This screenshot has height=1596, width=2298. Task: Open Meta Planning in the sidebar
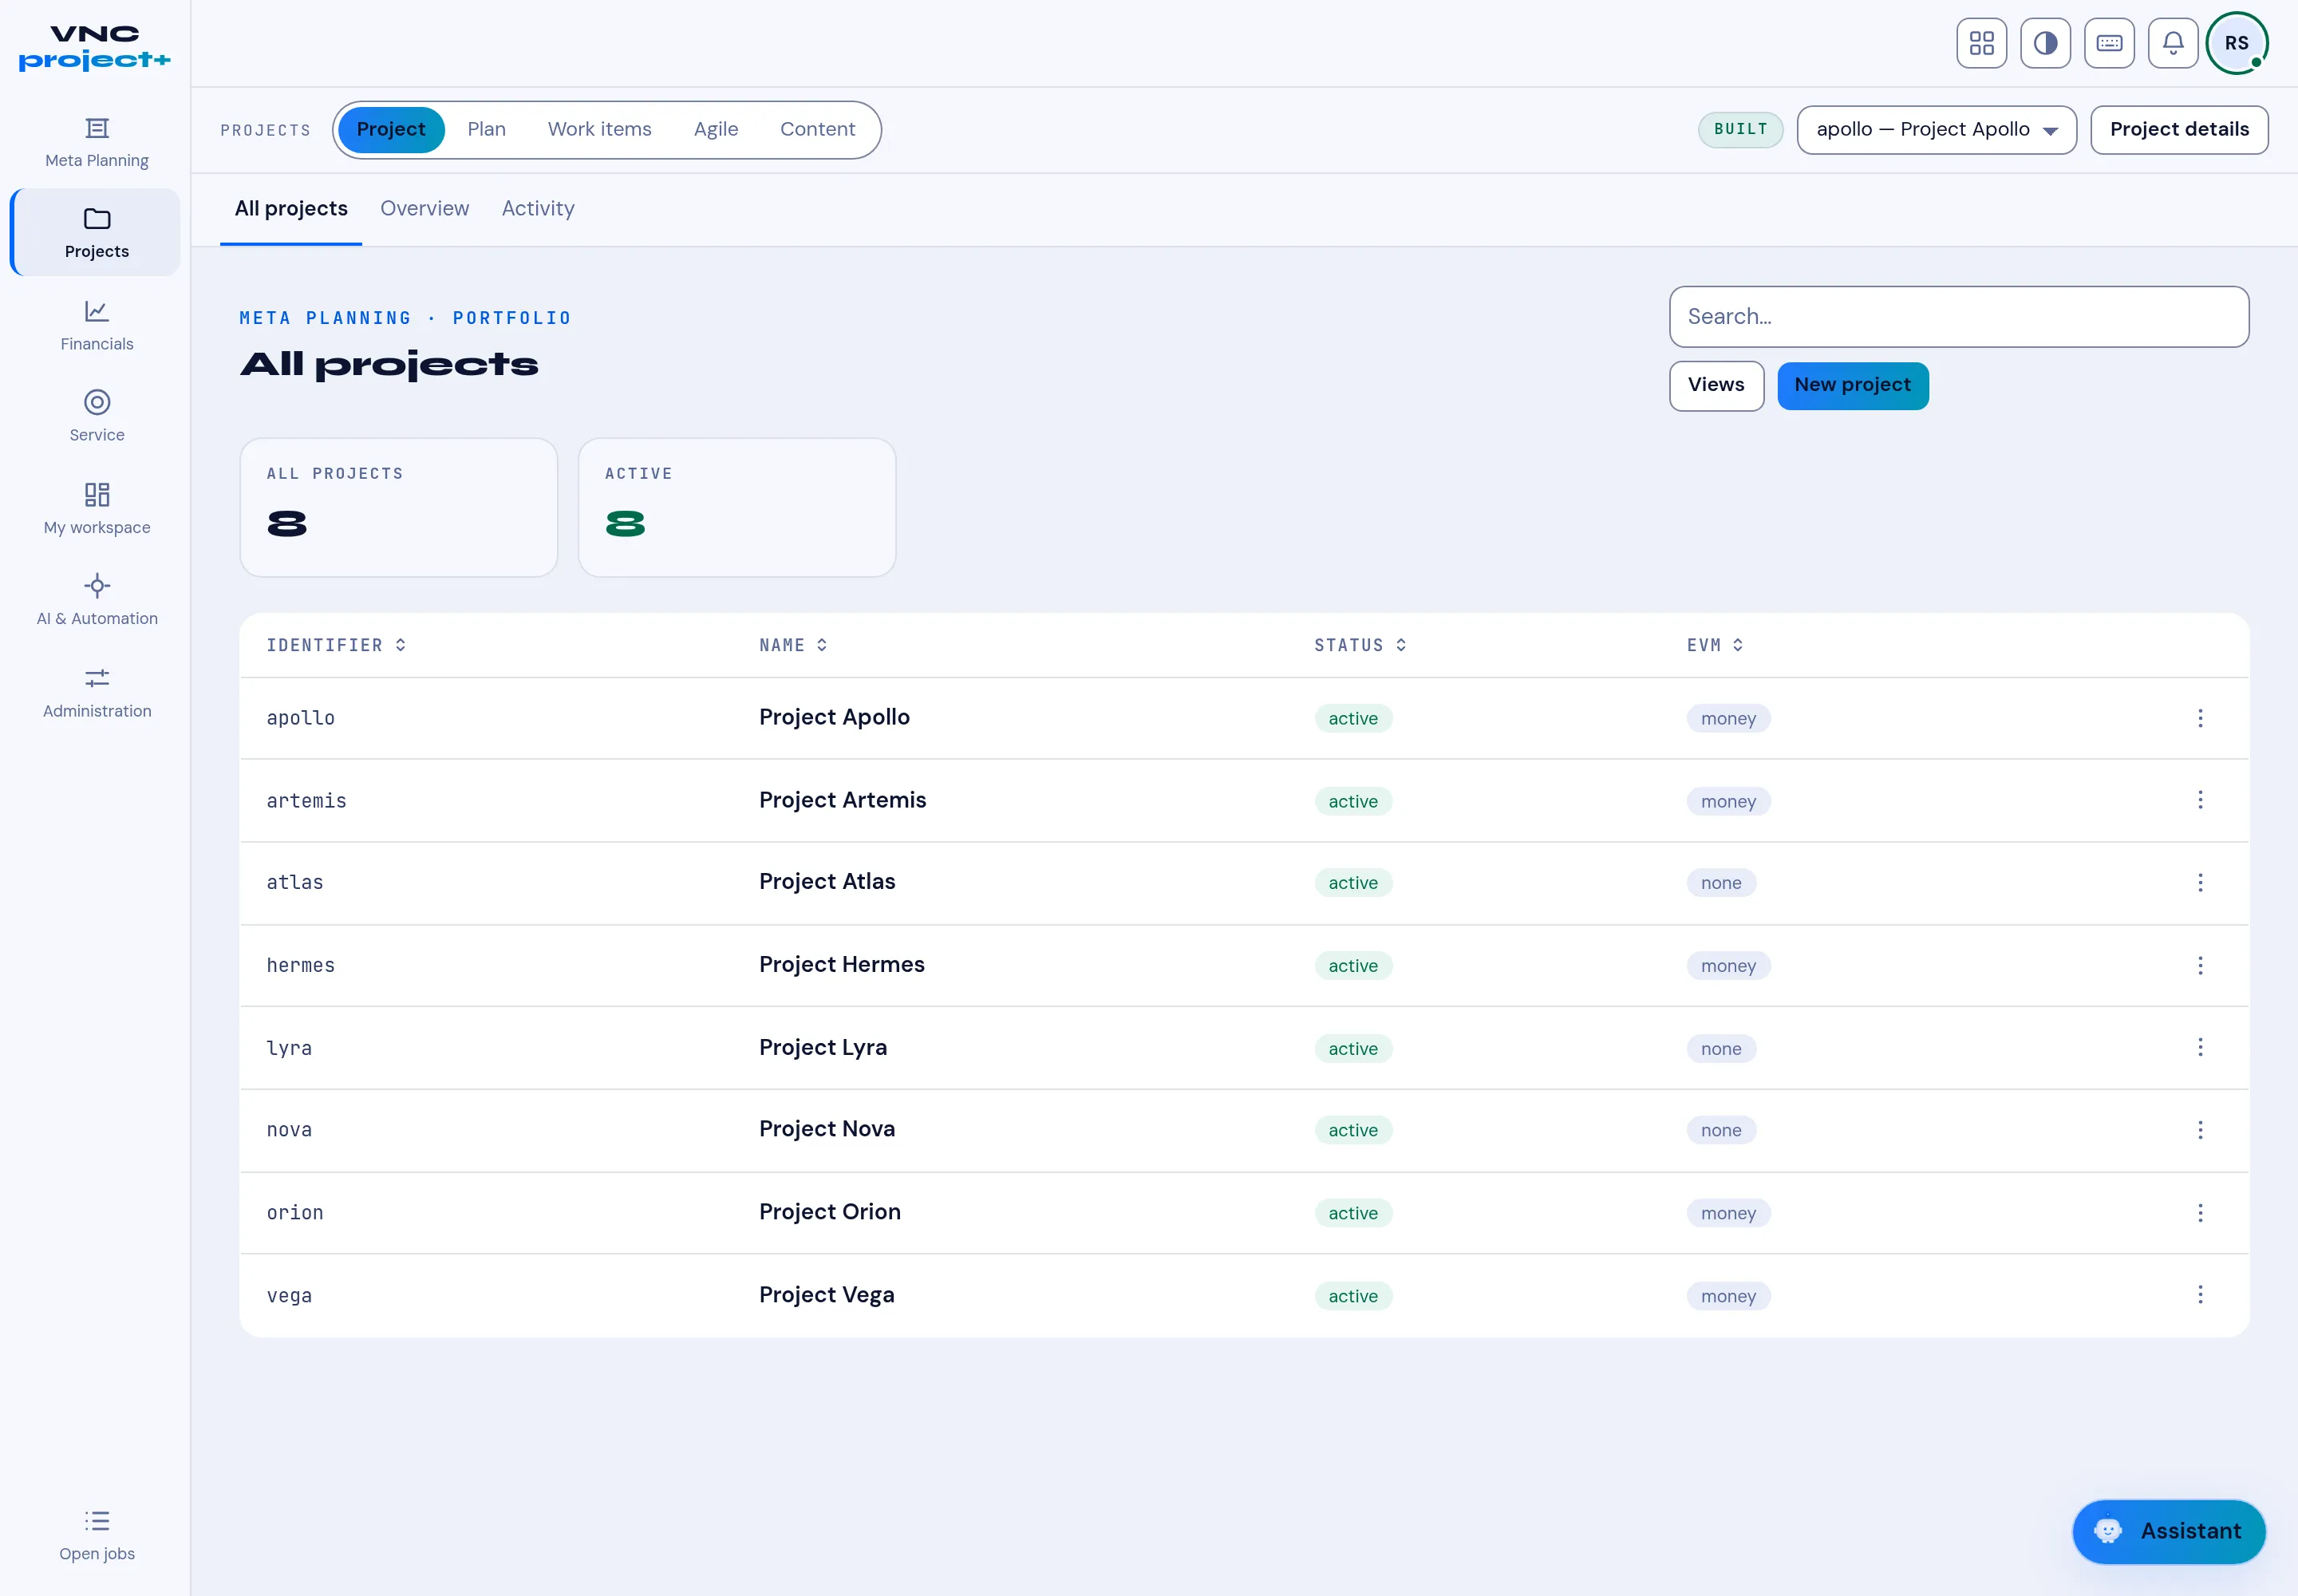96,142
